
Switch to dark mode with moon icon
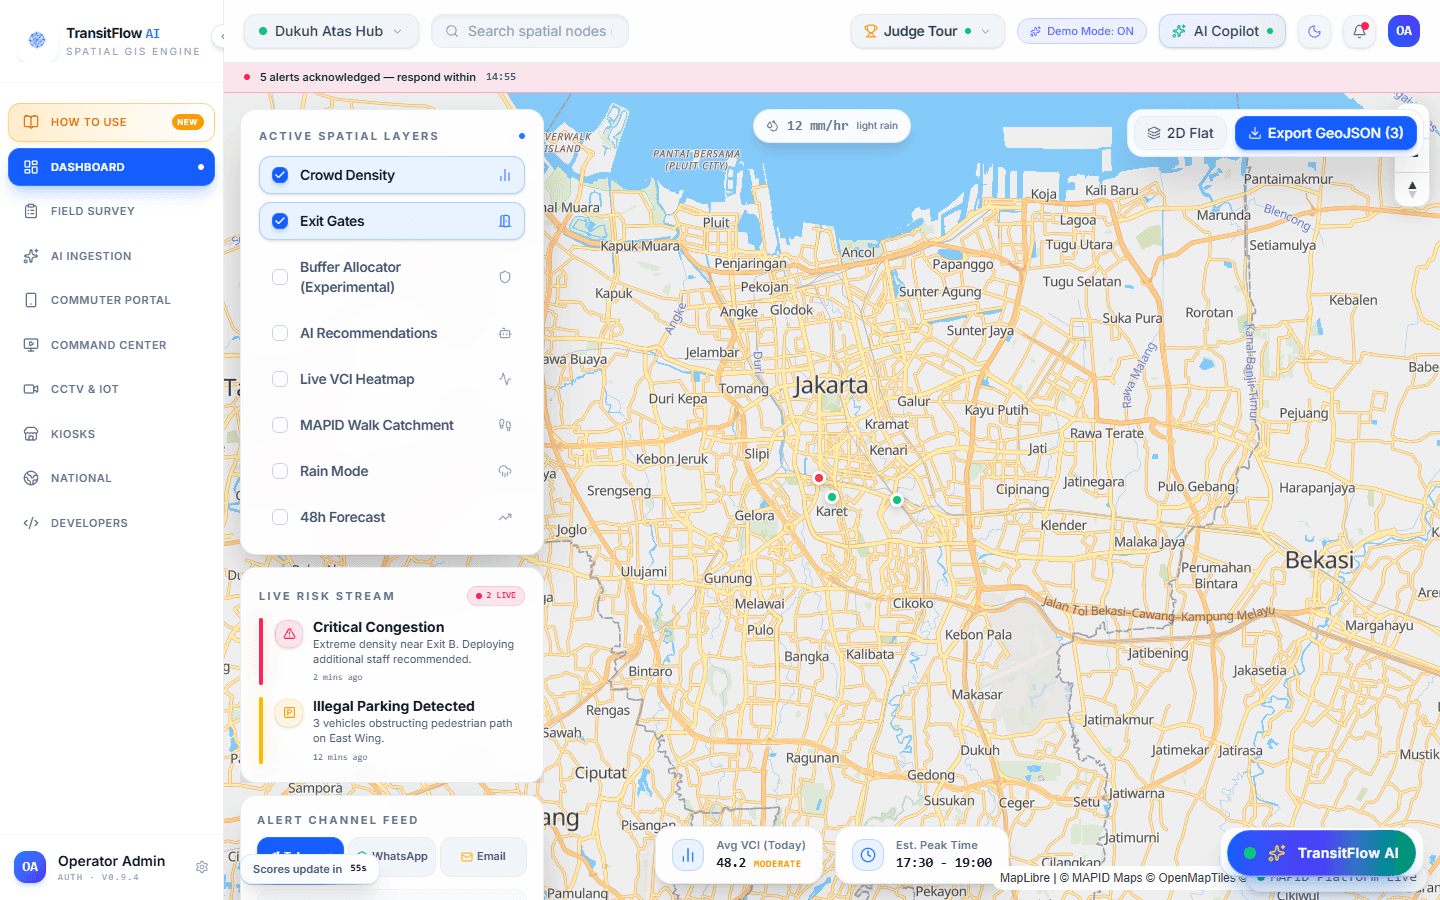tap(1314, 31)
